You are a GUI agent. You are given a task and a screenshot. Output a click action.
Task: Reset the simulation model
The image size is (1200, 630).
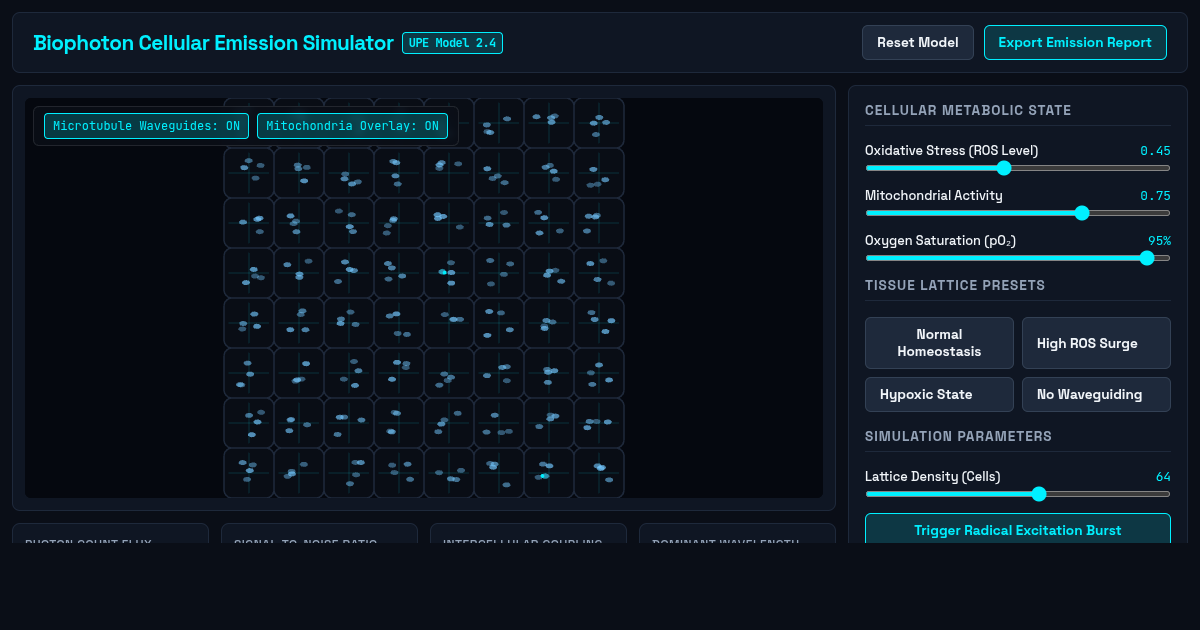917,43
